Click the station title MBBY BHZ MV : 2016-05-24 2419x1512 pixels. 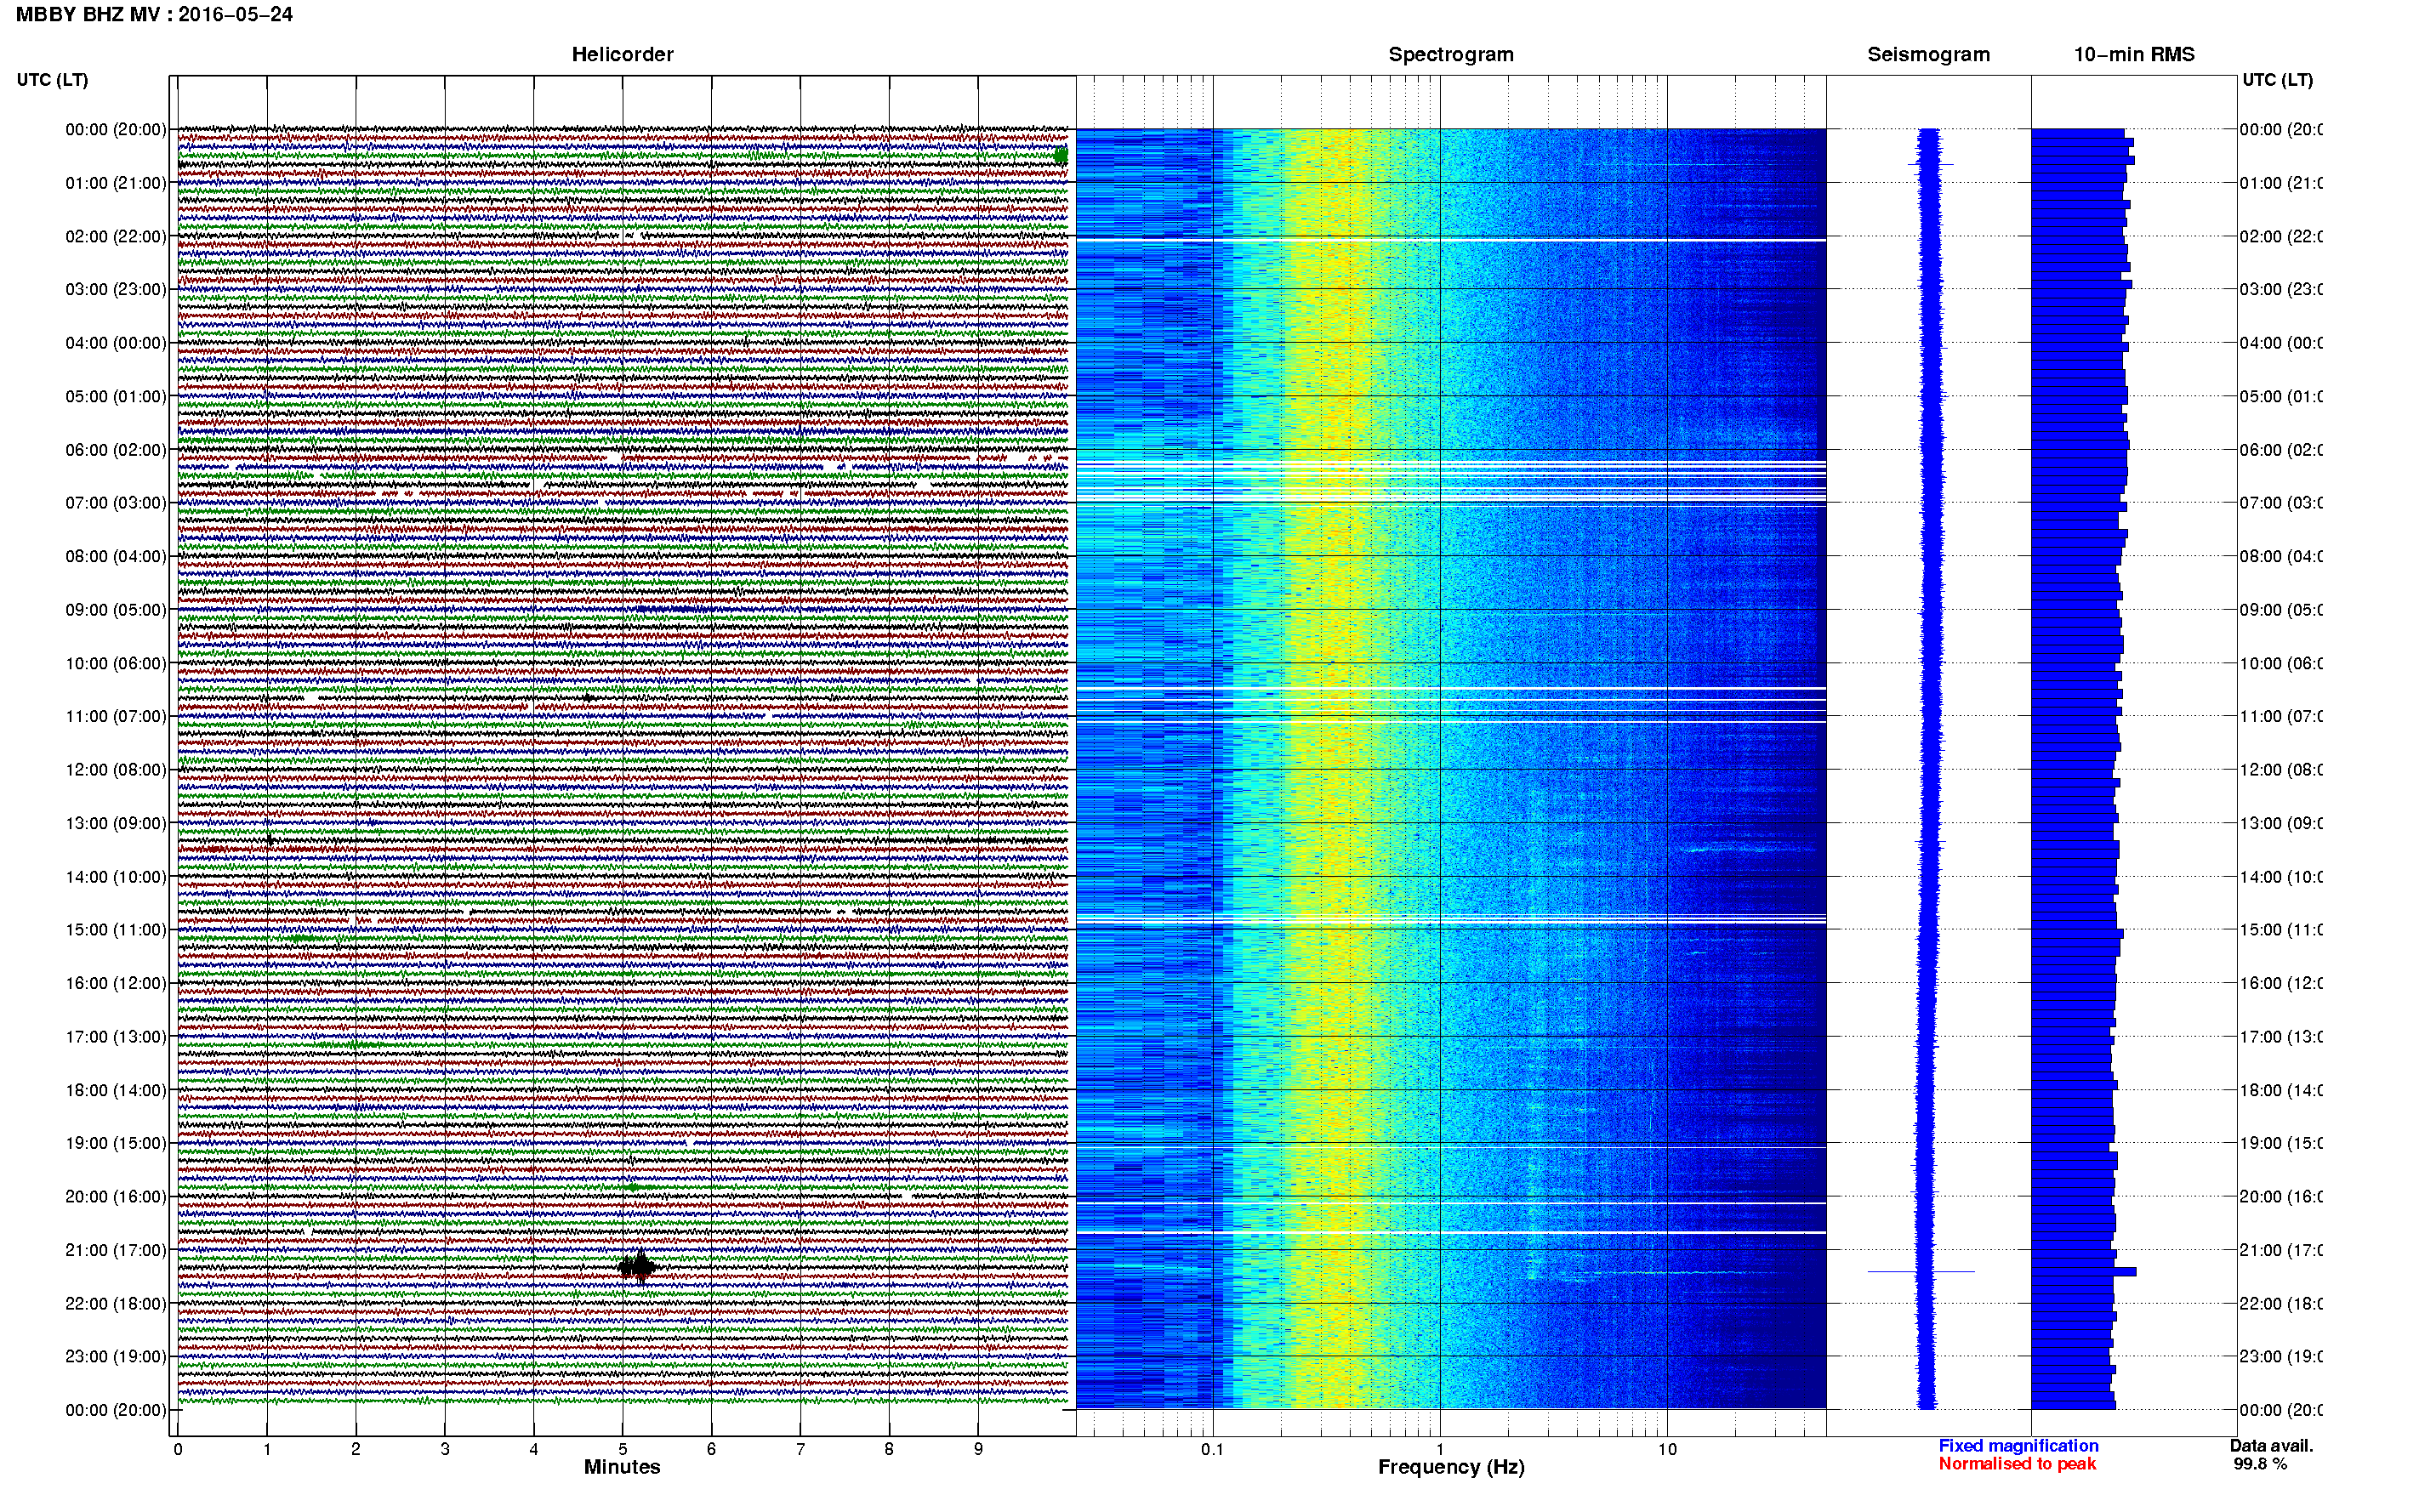(x=154, y=14)
